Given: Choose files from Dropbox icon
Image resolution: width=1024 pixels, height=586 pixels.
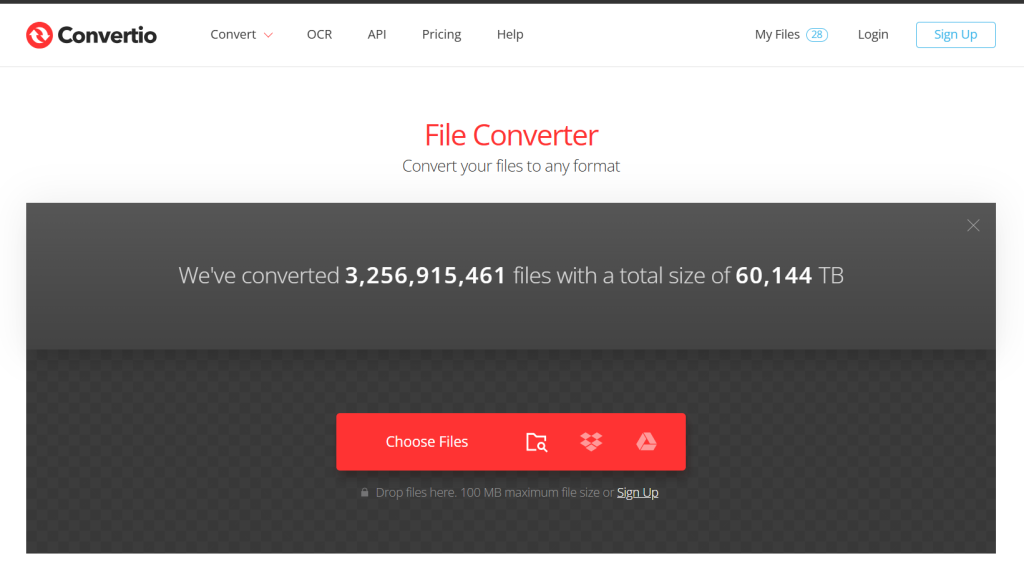Looking at the screenshot, I should coord(591,442).
